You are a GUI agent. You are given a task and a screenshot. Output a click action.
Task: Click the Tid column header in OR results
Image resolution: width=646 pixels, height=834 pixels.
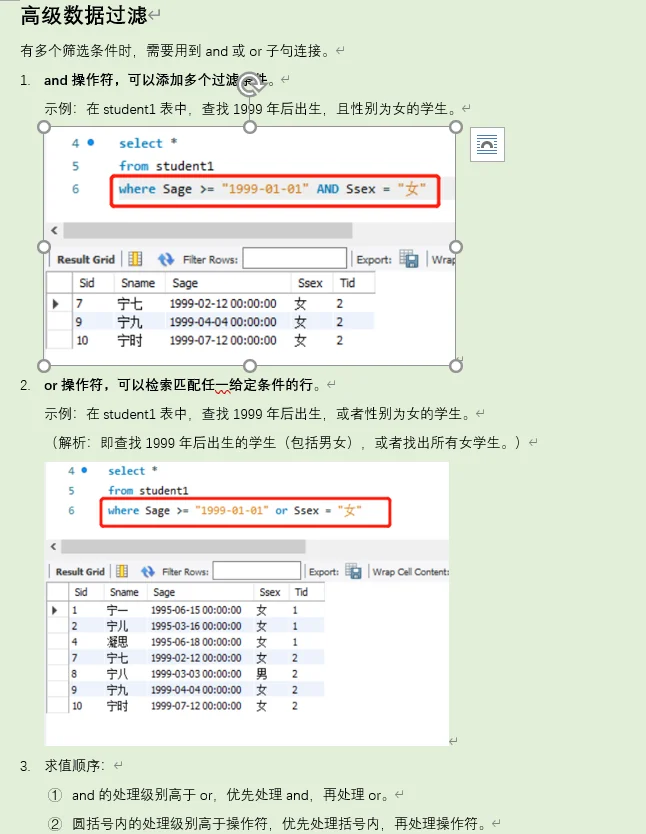(x=301, y=592)
